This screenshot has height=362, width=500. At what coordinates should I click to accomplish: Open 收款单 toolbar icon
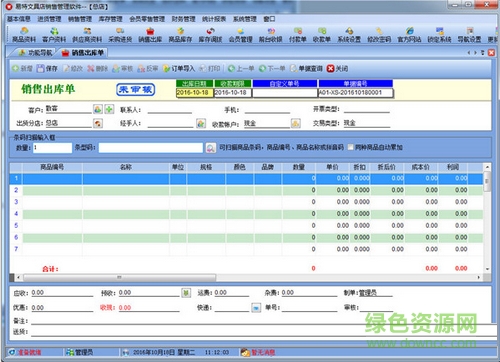[x=322, y=35]
